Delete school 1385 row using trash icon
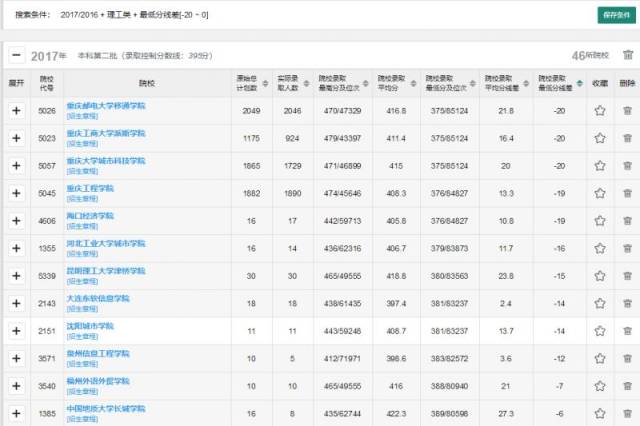Viewport: 640px width, 426px height. coord(627,413)
